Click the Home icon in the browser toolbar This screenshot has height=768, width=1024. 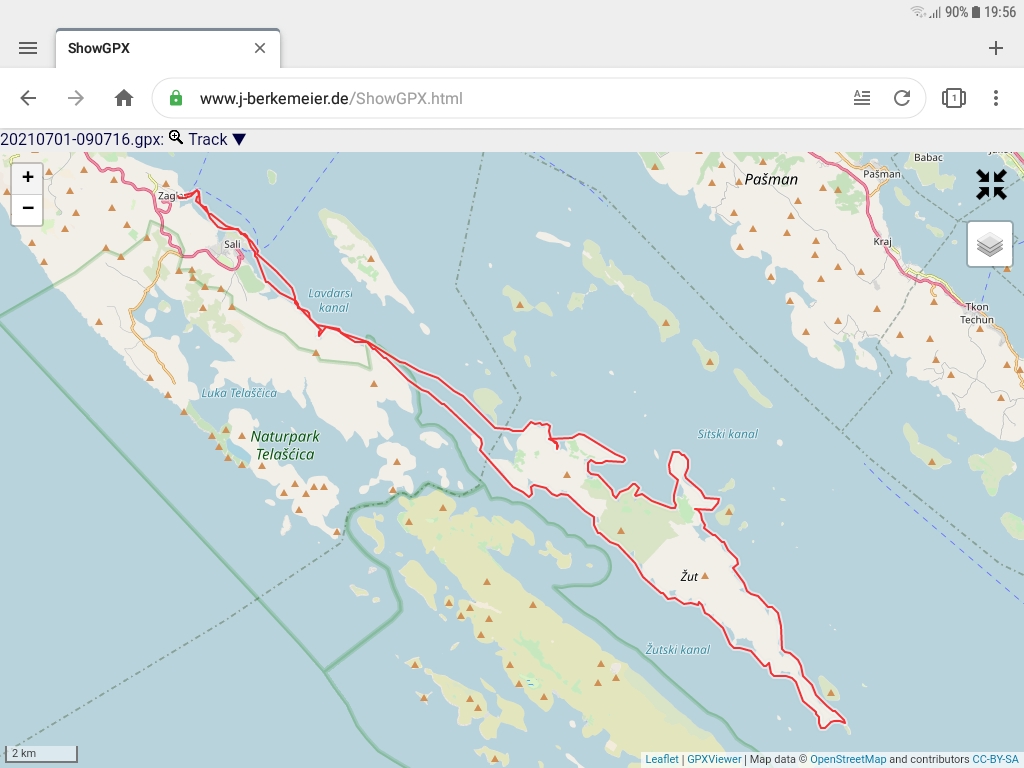(x=124, y=98)
